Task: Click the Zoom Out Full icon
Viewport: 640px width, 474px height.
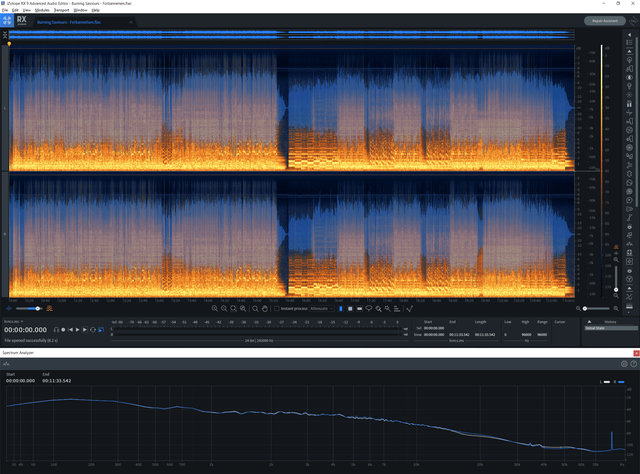Action: 243,309
